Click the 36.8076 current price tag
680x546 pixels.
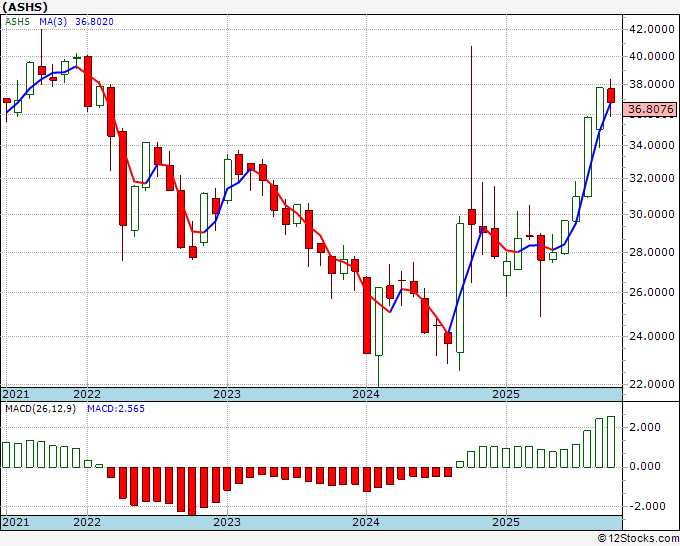coord(649,109)
